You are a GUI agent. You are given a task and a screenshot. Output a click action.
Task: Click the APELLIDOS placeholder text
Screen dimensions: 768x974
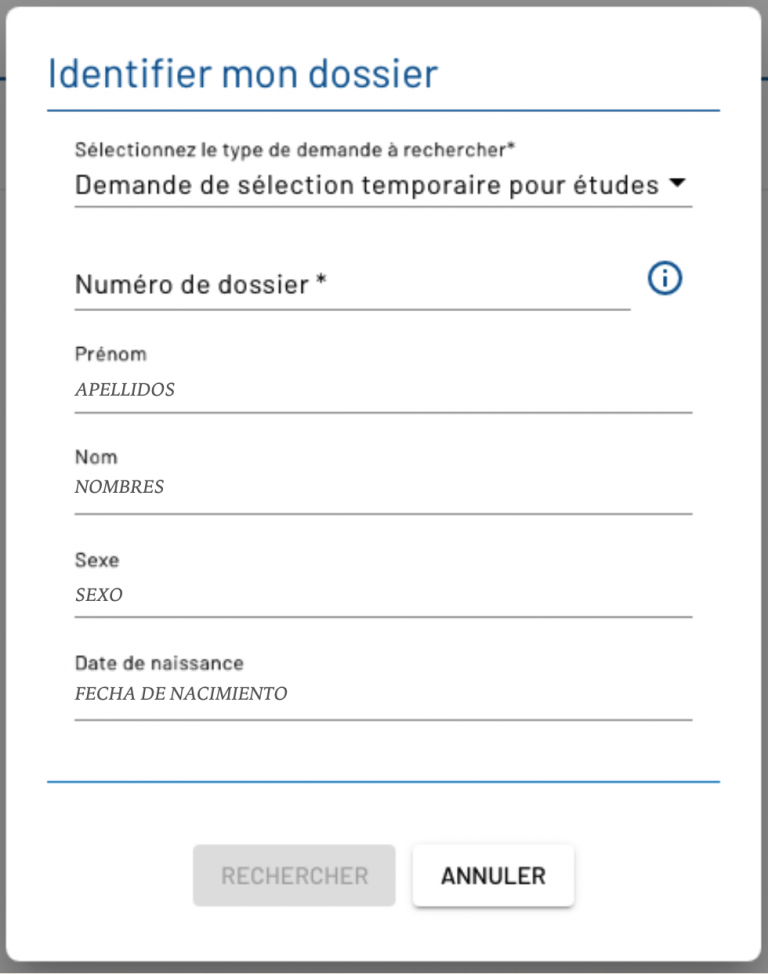pos(125,390)
